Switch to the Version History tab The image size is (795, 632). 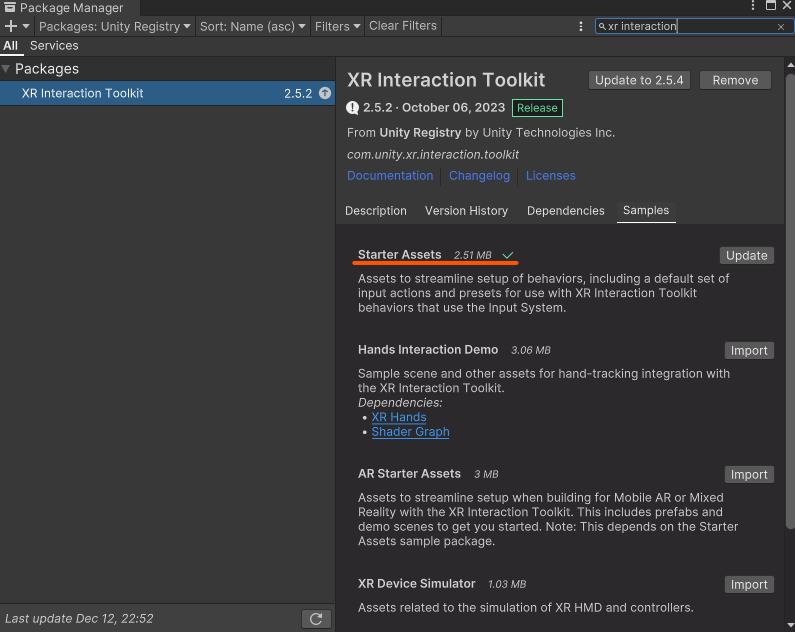466,211
